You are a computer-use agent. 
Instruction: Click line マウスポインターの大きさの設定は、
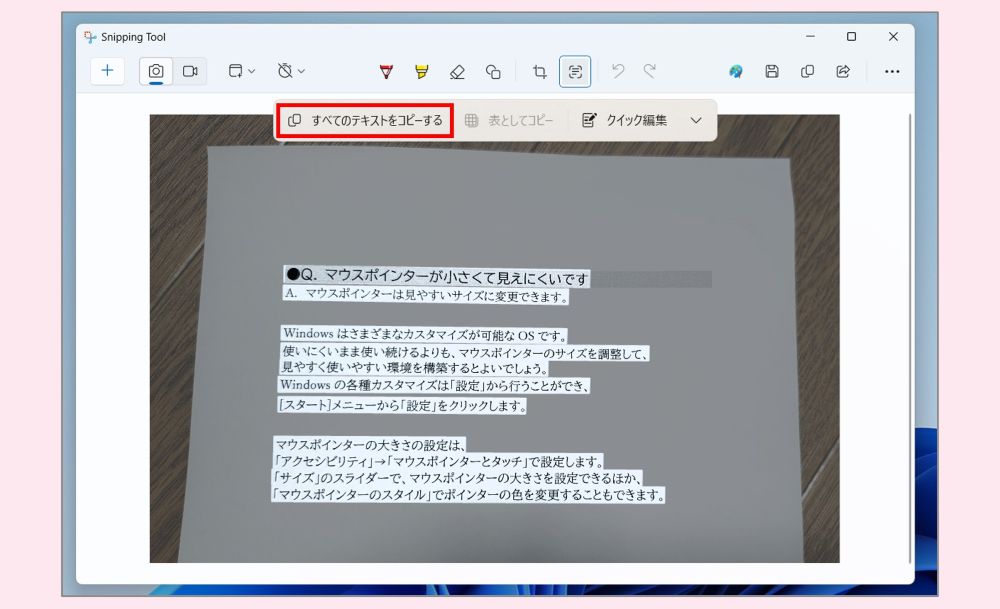point(371,444)
